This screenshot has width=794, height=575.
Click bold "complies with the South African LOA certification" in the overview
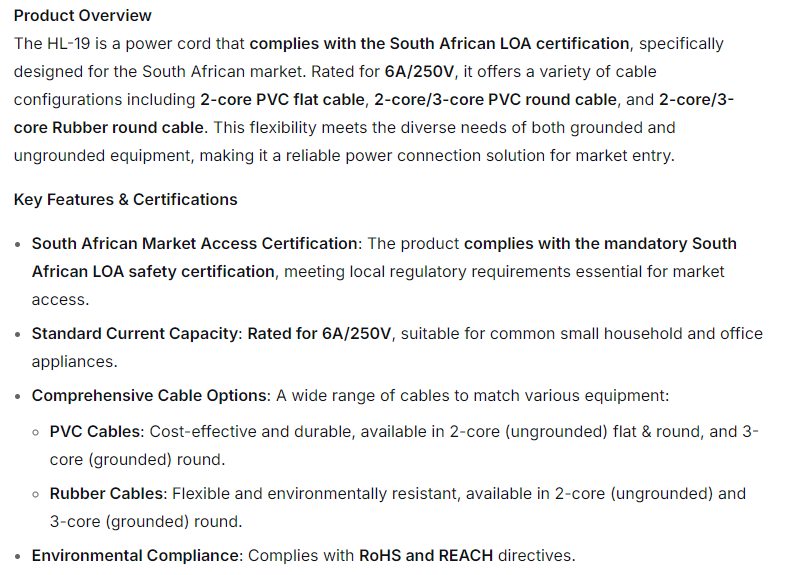pos(440,44)
